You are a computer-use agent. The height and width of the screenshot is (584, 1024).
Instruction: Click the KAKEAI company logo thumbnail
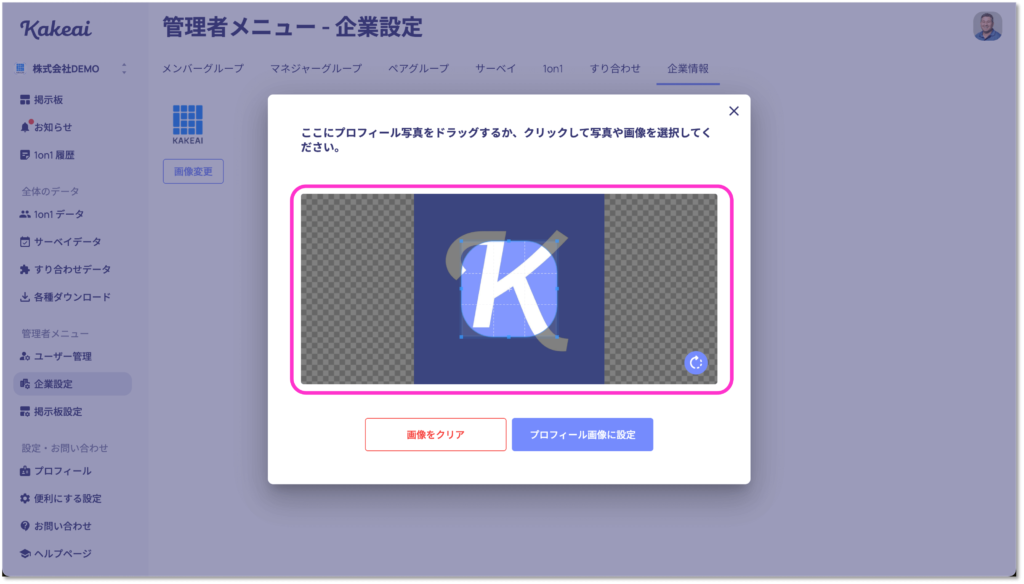tap(187, 124)
